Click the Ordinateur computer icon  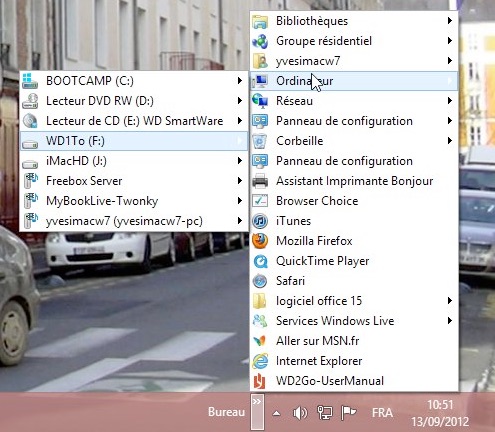[260, 81]
